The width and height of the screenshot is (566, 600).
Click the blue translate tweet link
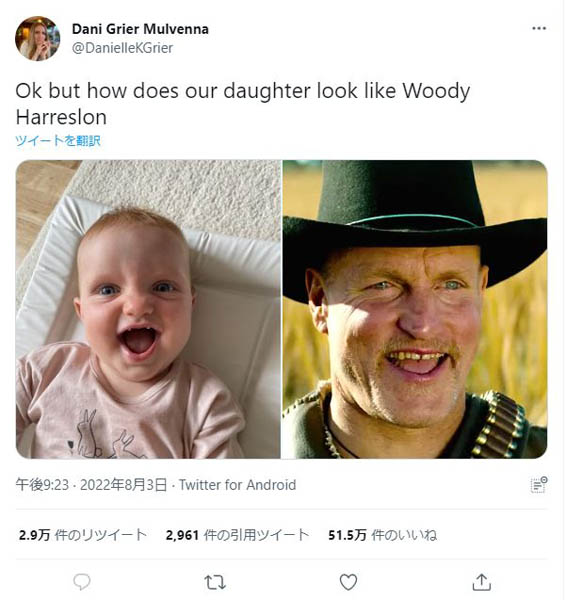pos(58,140)
